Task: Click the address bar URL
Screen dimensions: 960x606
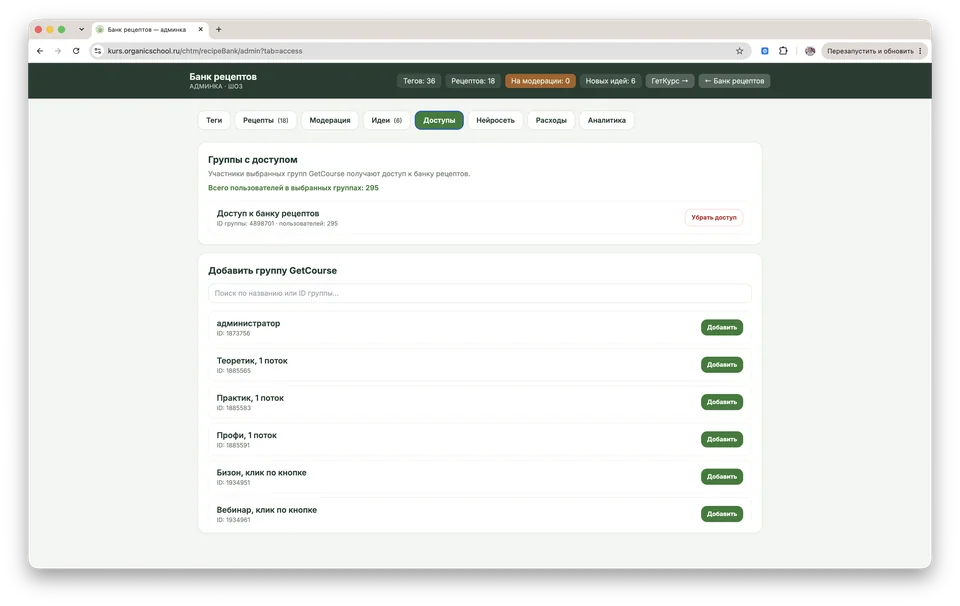Action: click(205, 51)
